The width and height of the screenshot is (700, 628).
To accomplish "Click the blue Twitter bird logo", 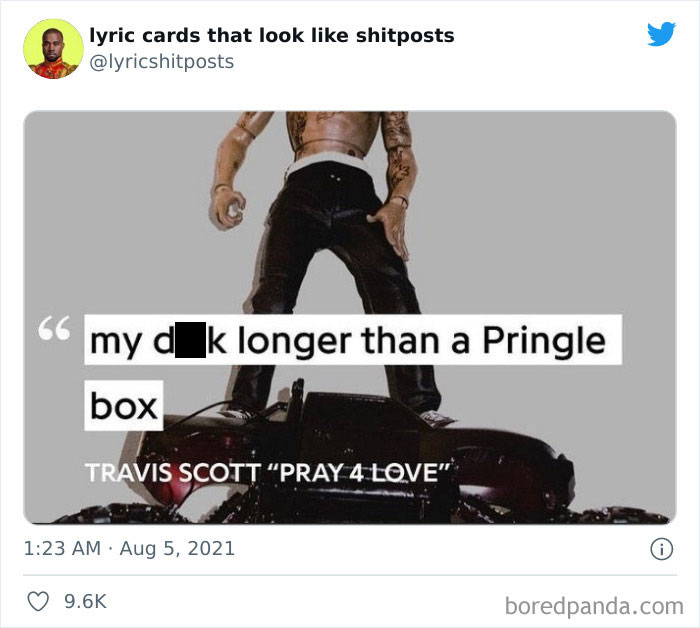I will pyautogui.click(x=661, y=34).
